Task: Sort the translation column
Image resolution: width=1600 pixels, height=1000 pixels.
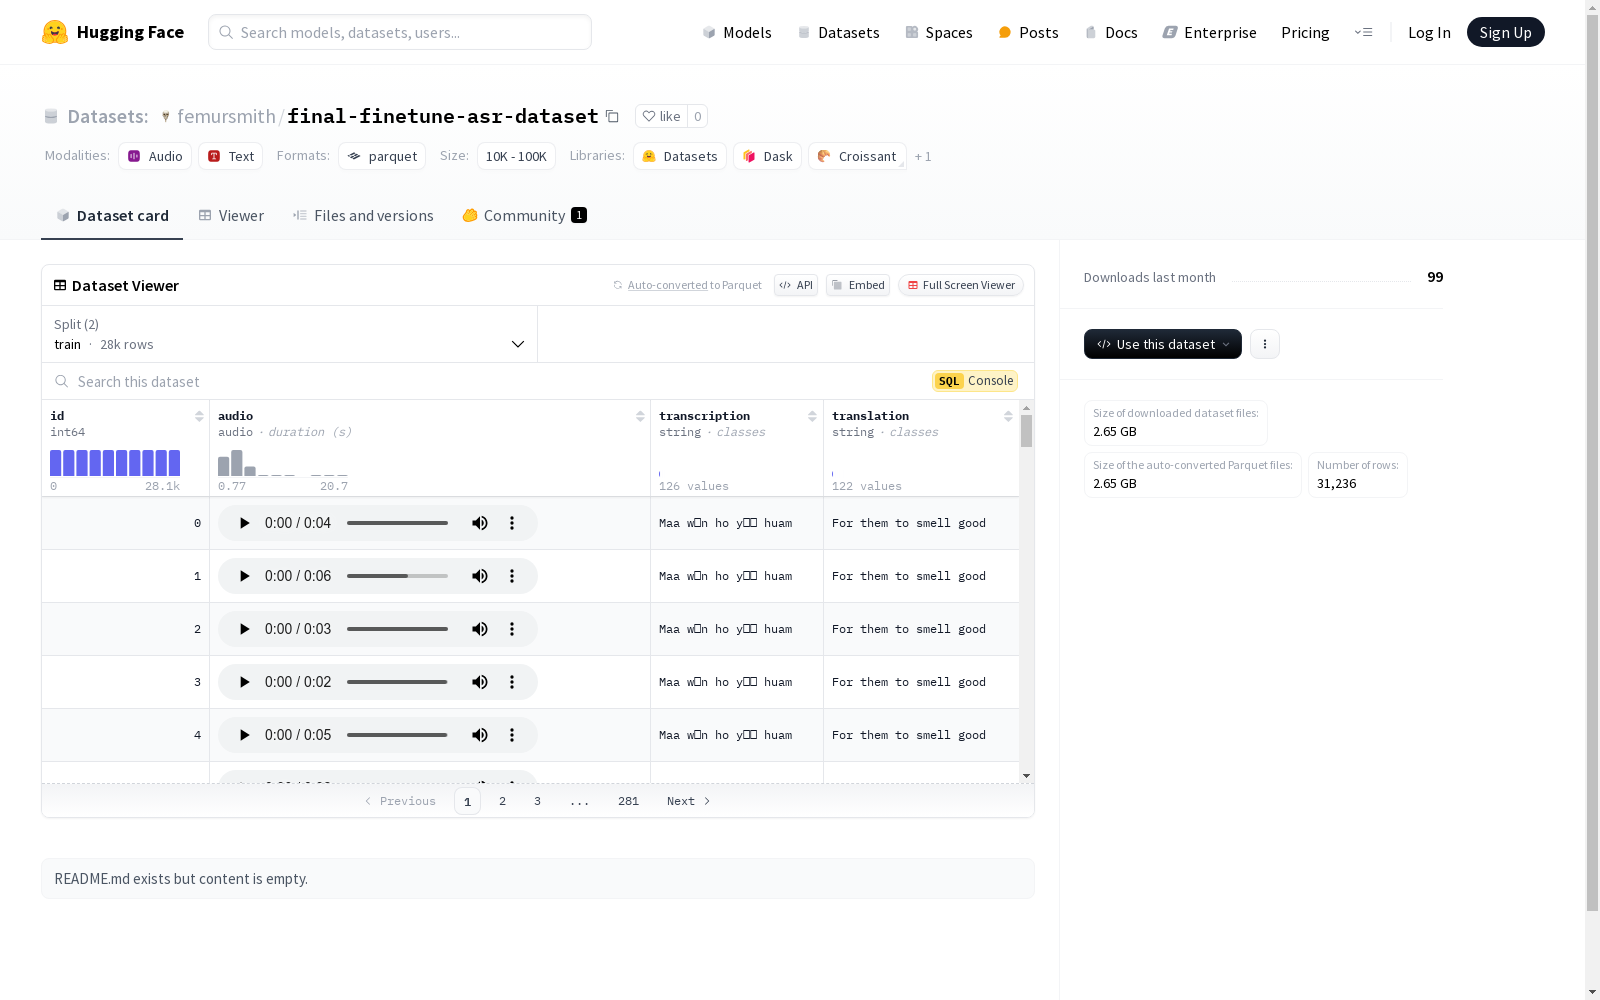Action: pos(1008,416)
